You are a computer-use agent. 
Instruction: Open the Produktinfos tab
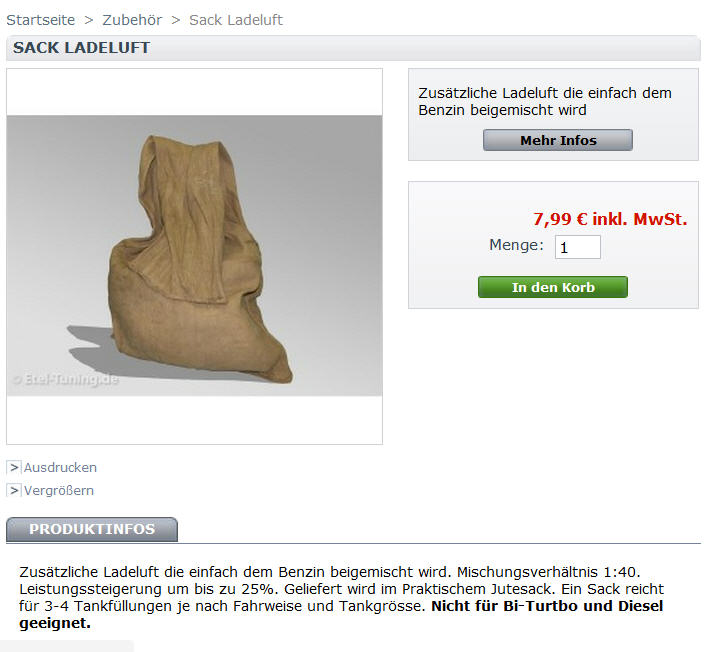[x=92, y=529]
